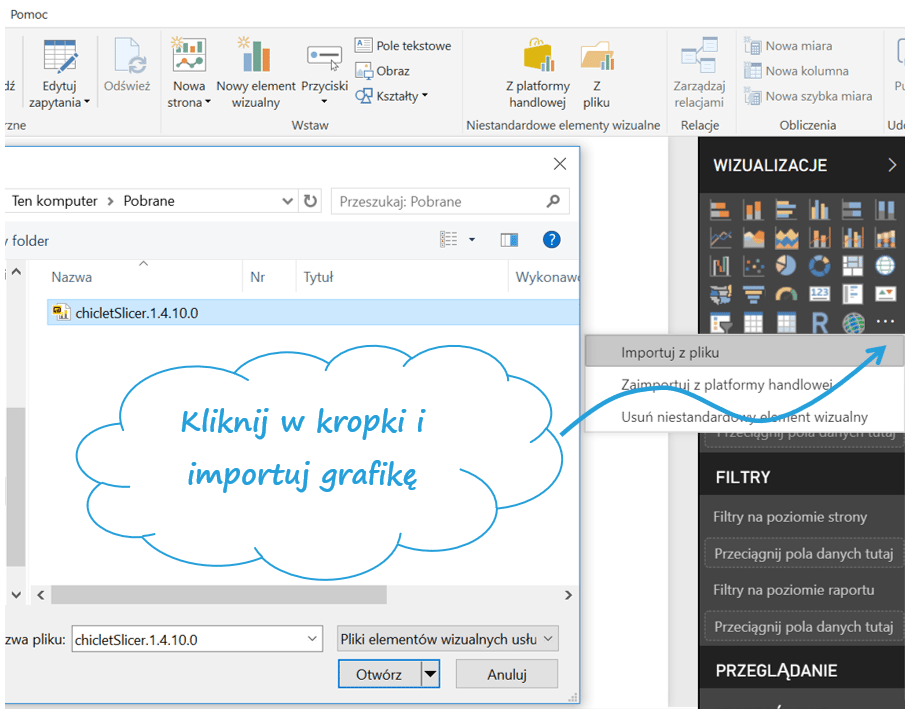Open the file type filter dropdown
This screenshot has width=905, height=709.
tap(447, 638)
